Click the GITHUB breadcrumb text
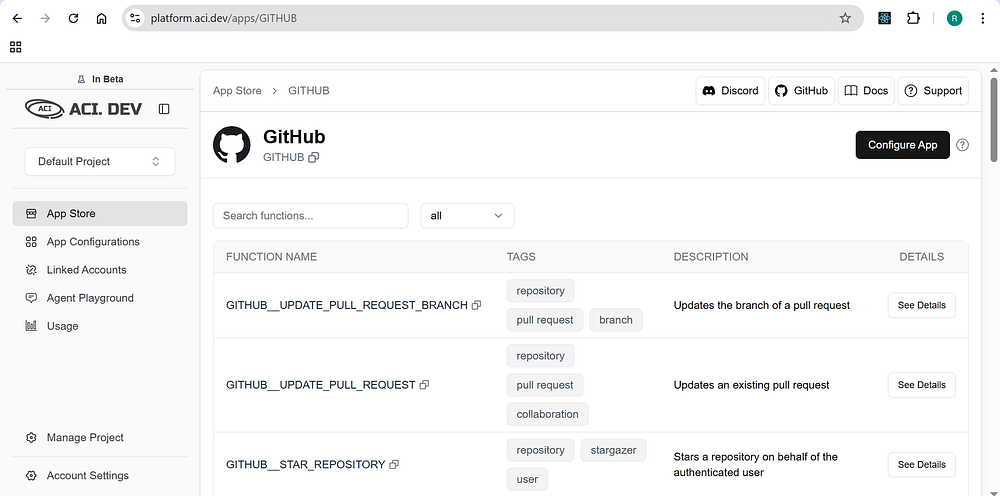Viewport: 1000px width, 496px height. click(x=309, y=91)
